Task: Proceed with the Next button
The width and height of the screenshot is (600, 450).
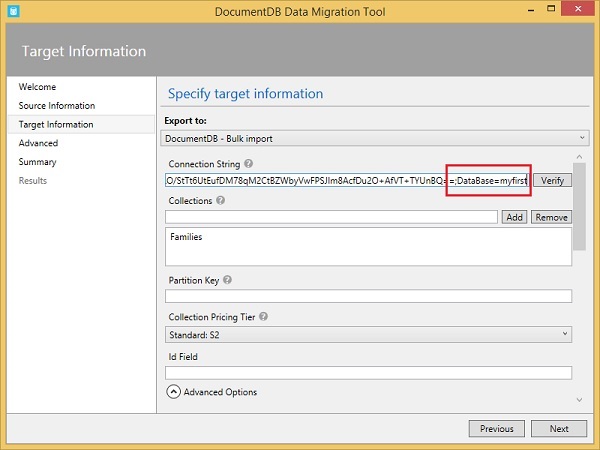Action: tap(559, 429)
